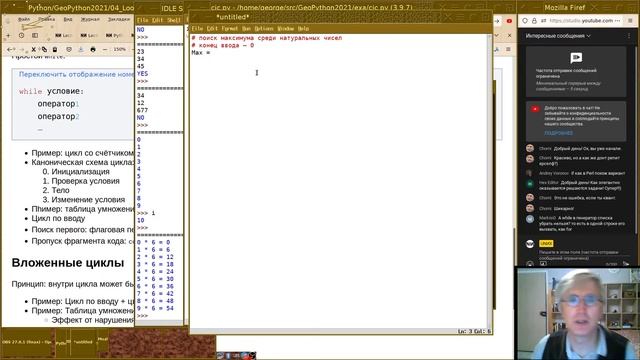This screenshot has height=360, width=640.
Task: Click editor vertical scrollbar on right edge
Action: [x=489, y=181]
